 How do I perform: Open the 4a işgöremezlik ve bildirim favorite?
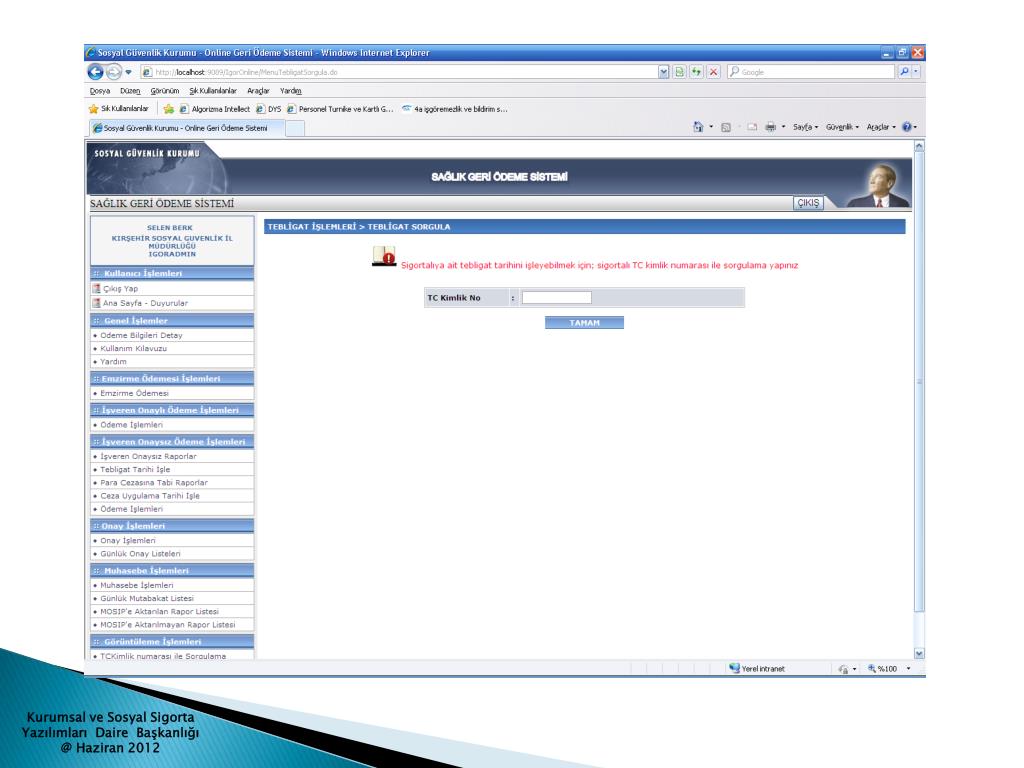pos(455,109)
